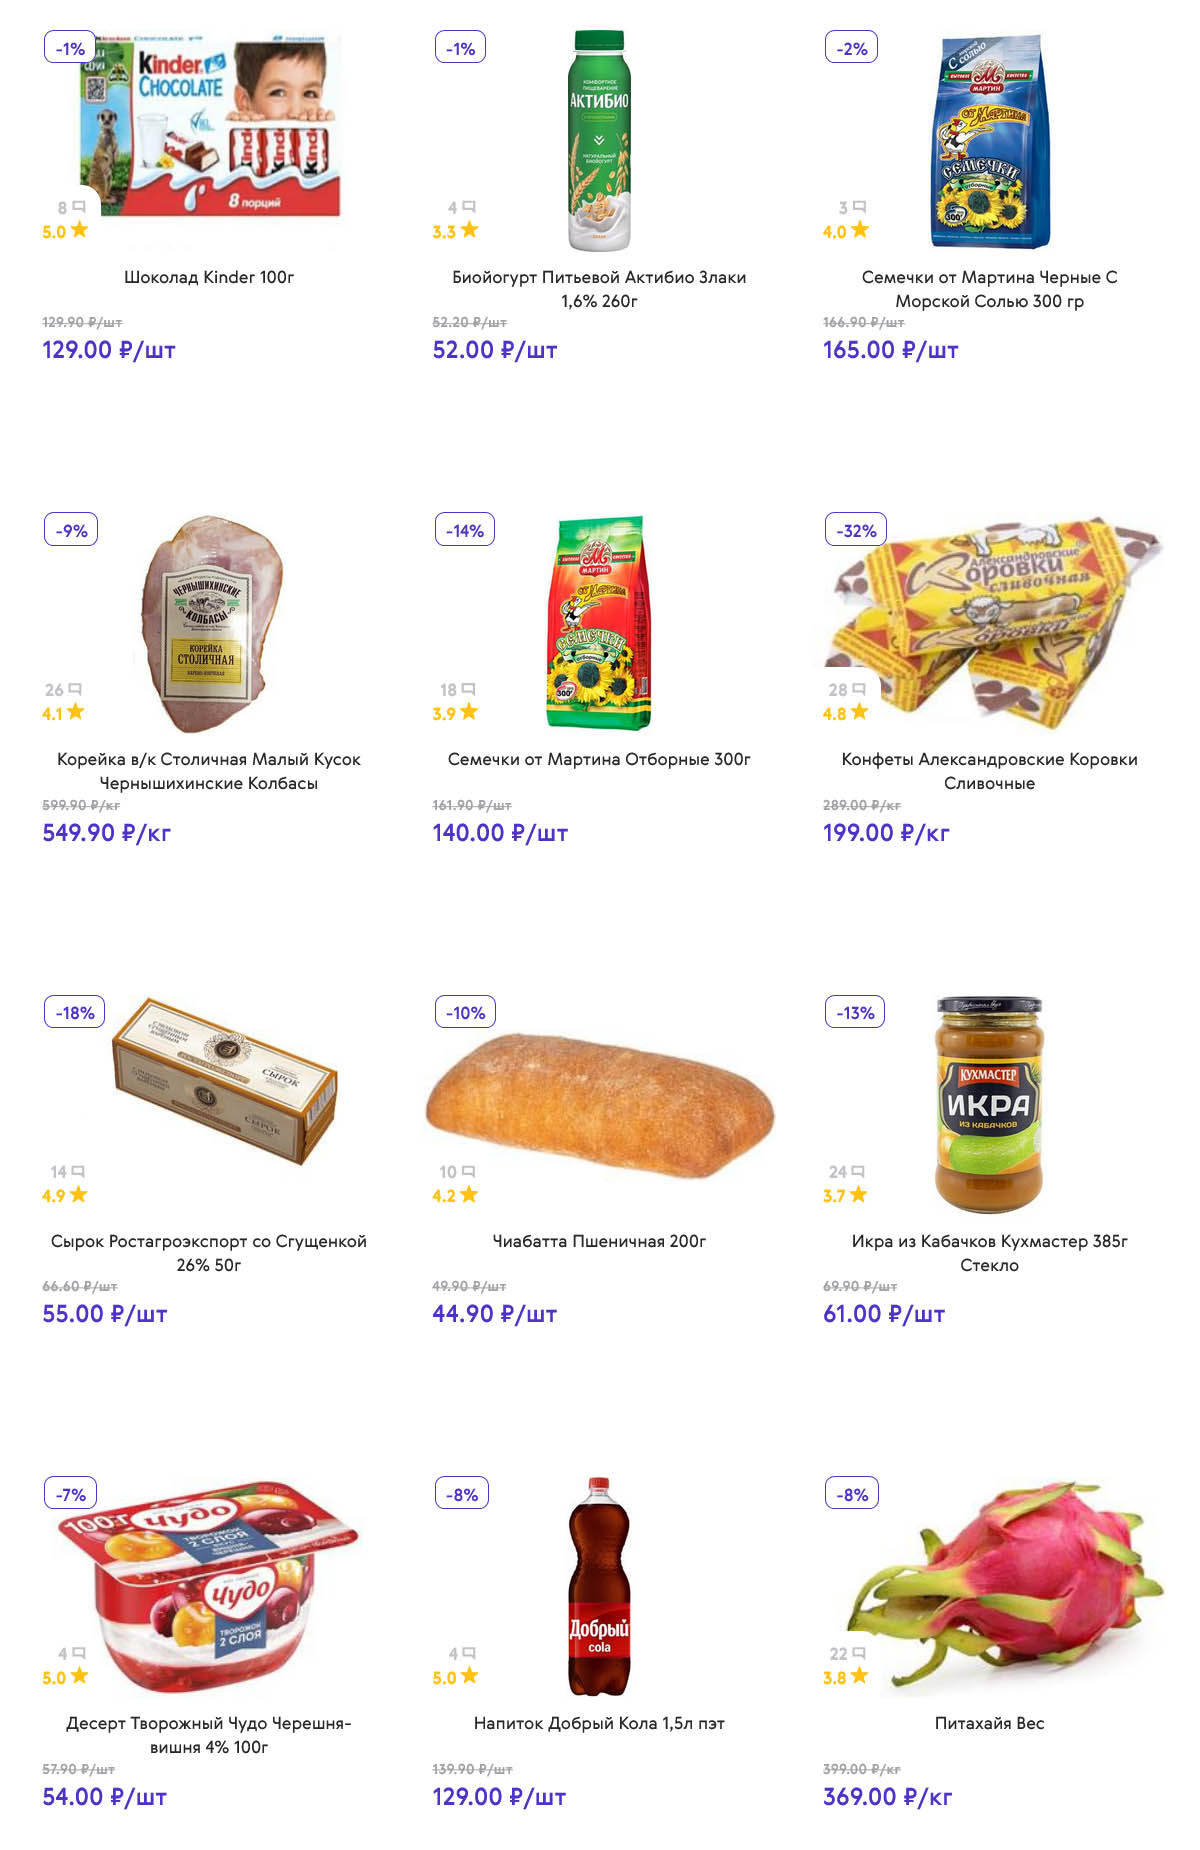
Task: Open the Шоколад Kinder 100г product link
Action: pyautogui.click(x=209, y=277)
